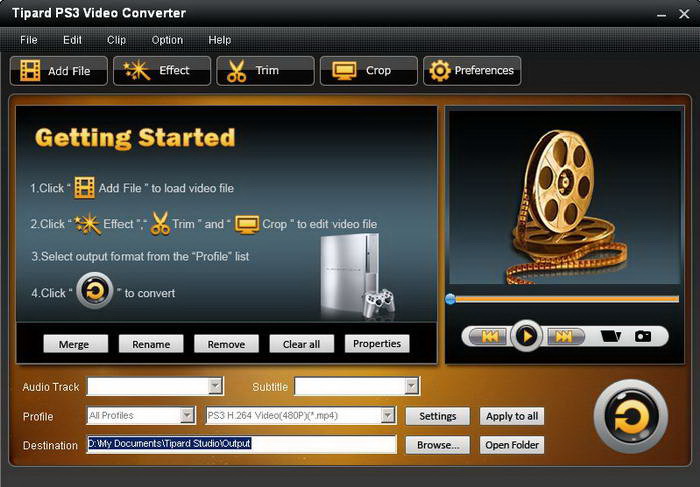Click the Merge button
Viewport: 700px width, 487px height.
75,344
